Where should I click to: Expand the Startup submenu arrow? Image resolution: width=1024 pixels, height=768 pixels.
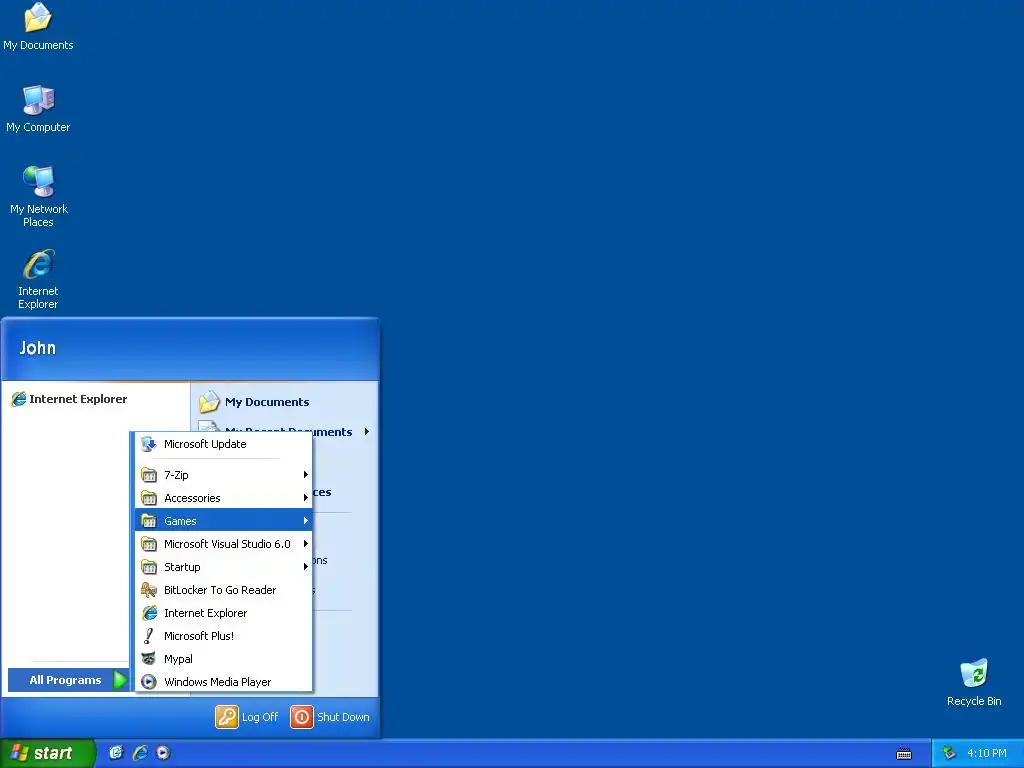305,567
